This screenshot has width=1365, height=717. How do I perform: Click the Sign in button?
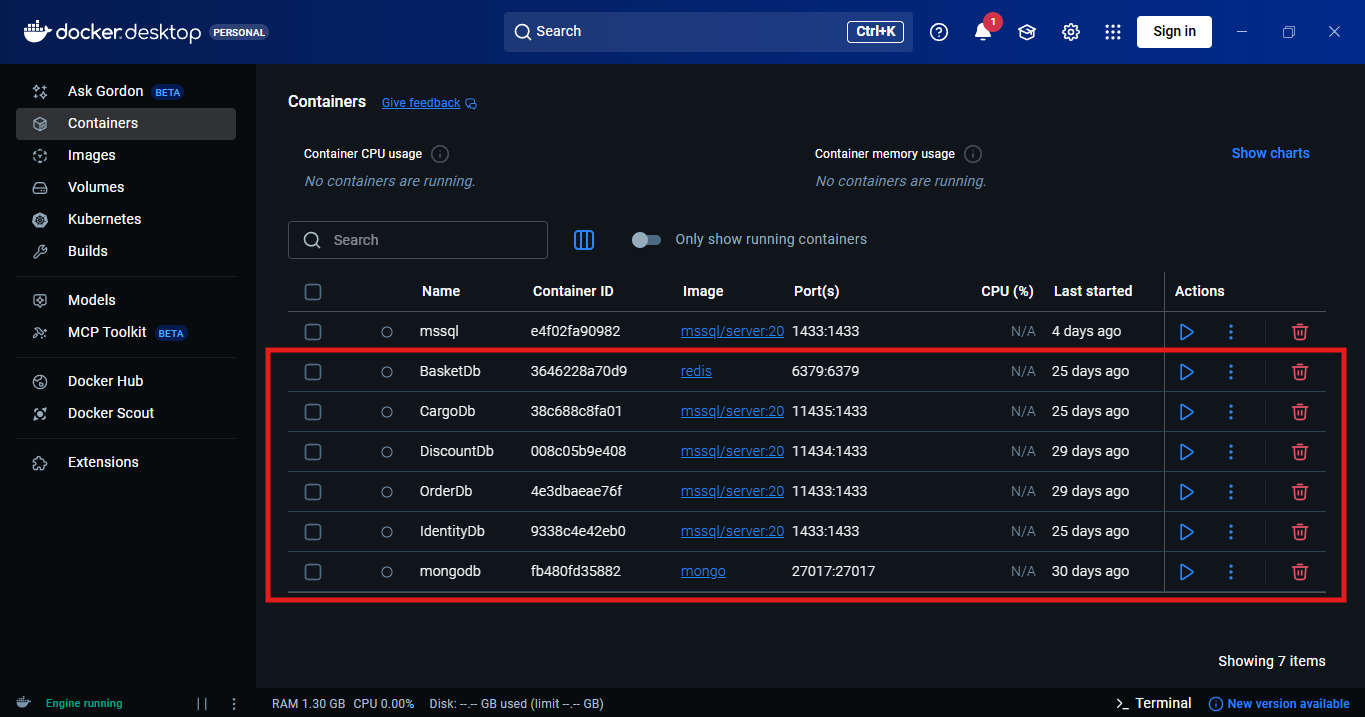tap(1174, 31)
